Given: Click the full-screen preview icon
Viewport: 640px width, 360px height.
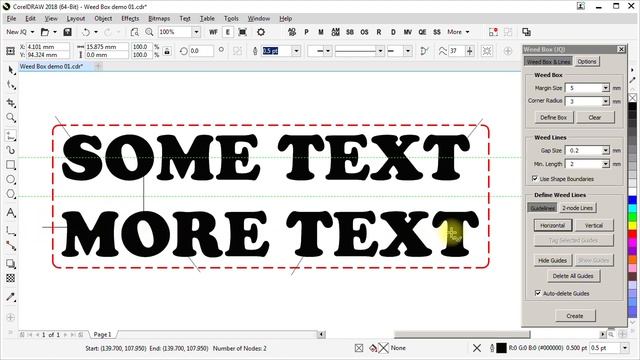Looking at the screenshot, I should pyautogui.click(x=242, y=32).
